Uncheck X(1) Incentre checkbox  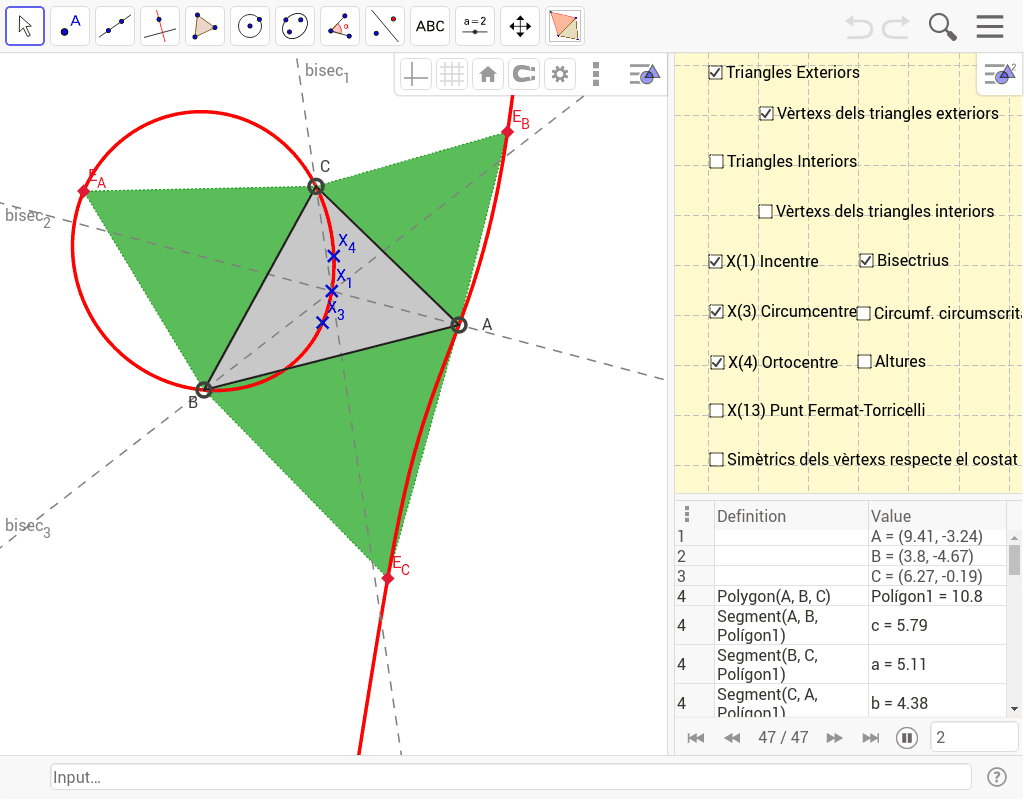point(716,262)
